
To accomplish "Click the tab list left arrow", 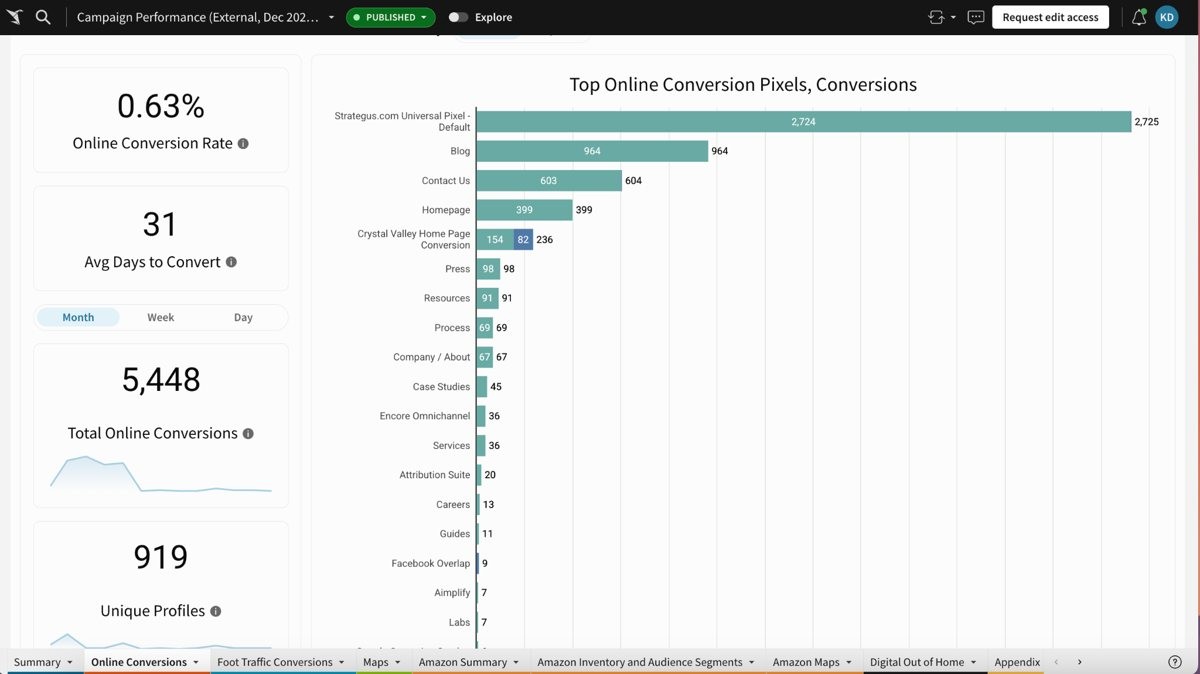I will [1056, 662].
